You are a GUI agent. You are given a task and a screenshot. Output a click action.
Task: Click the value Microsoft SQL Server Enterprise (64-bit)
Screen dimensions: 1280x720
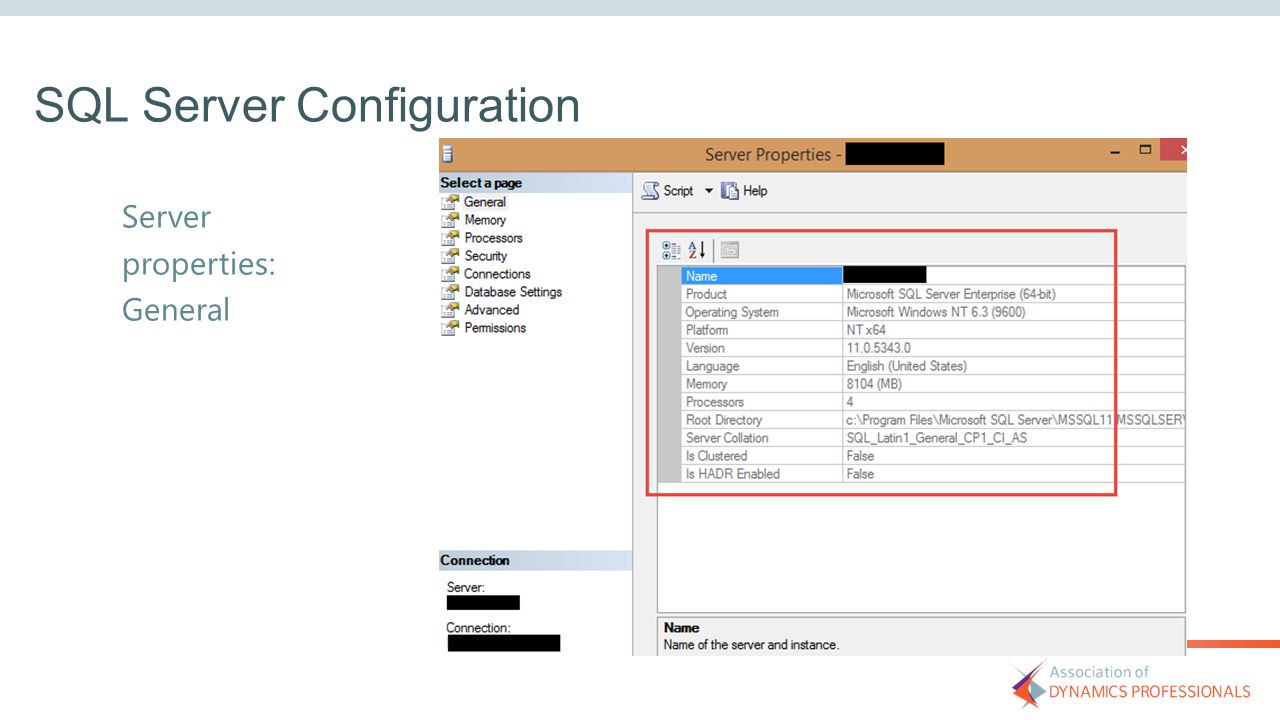click(x=951, y=294)
